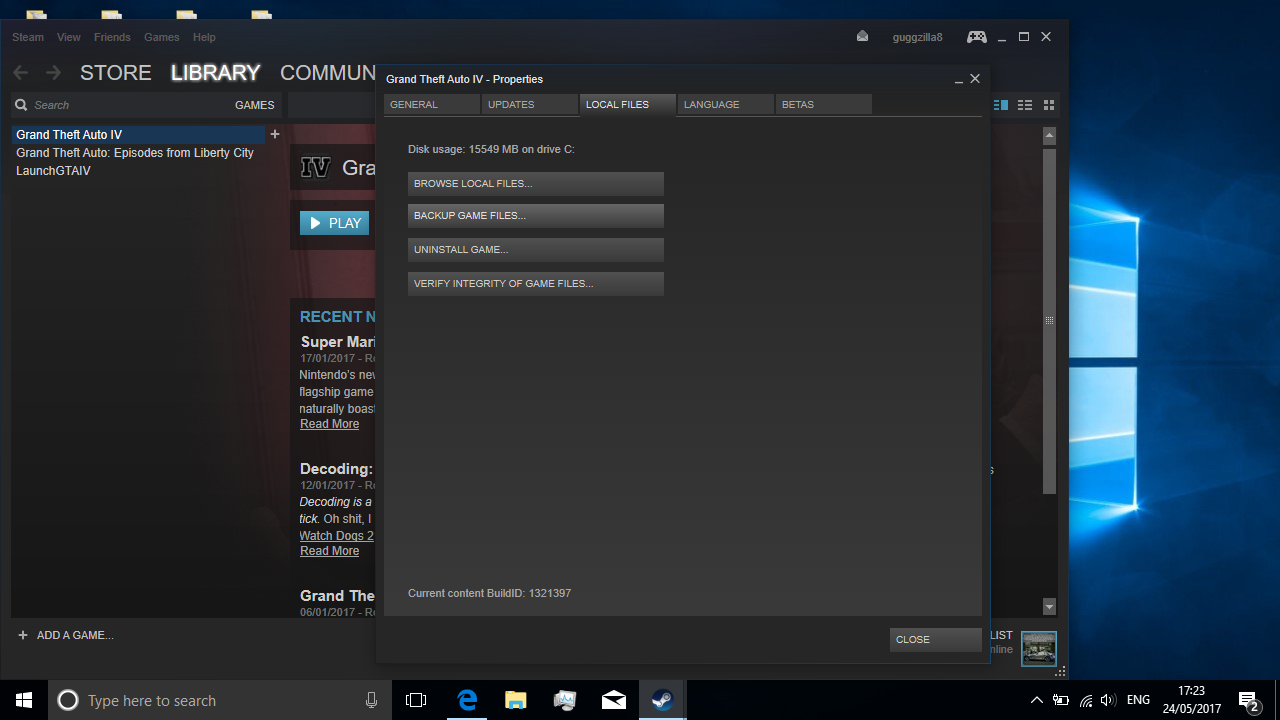Click Read More under Watch Dogs 2 link
This screenshot has height=720, width=1280.
329,551
